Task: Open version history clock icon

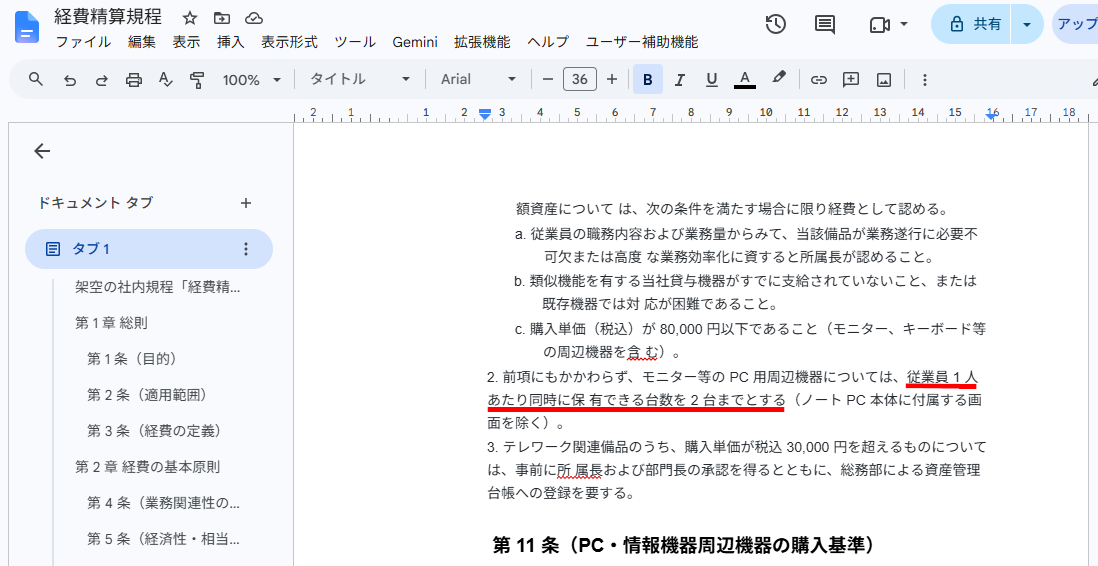Action: (x=775, y=25)
